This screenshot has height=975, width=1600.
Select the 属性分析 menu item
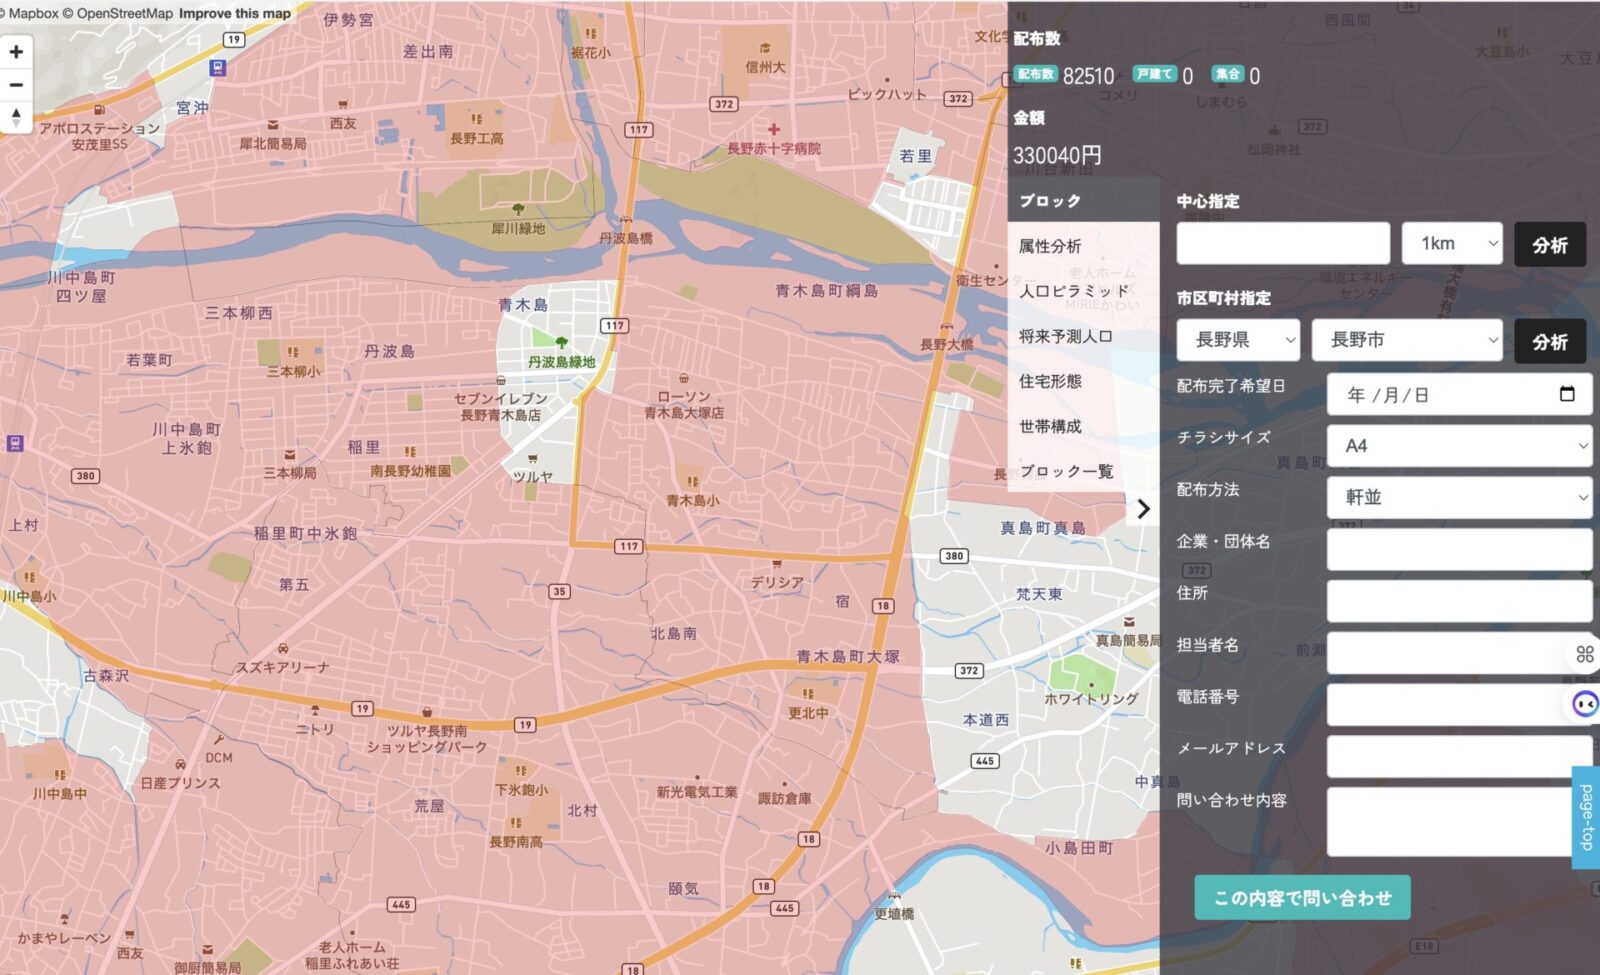coord(1050,246)
